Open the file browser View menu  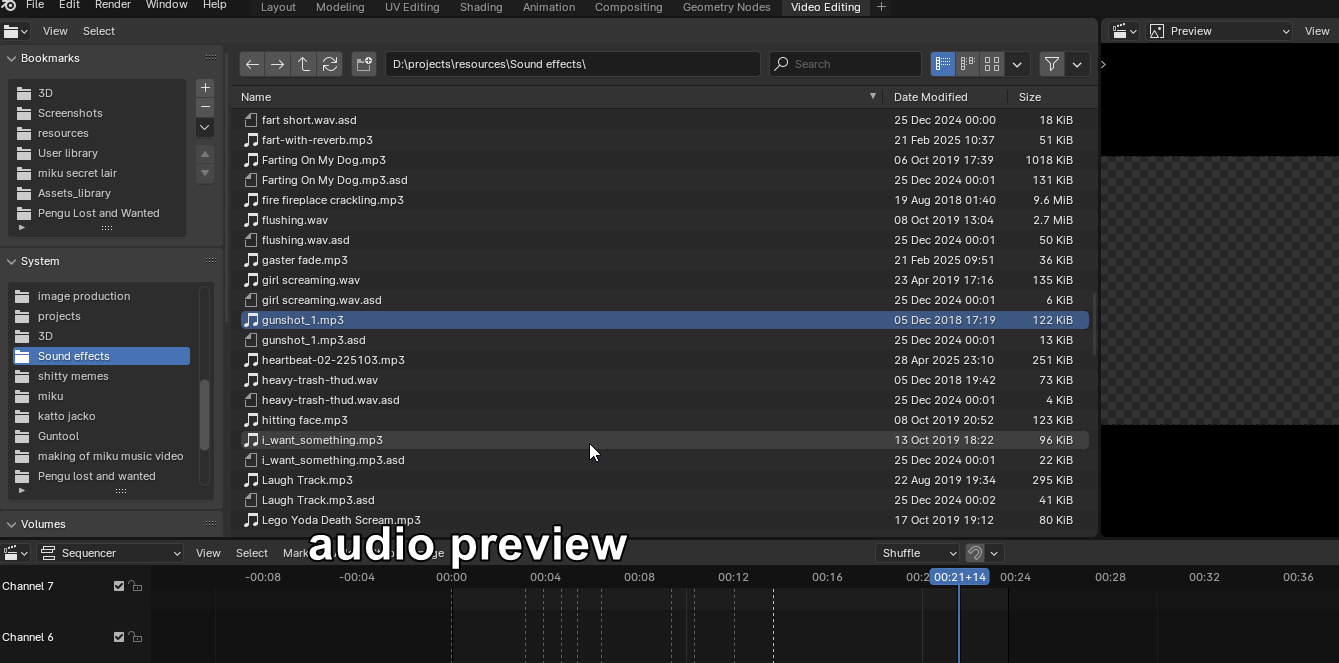[x=55, y=31]
